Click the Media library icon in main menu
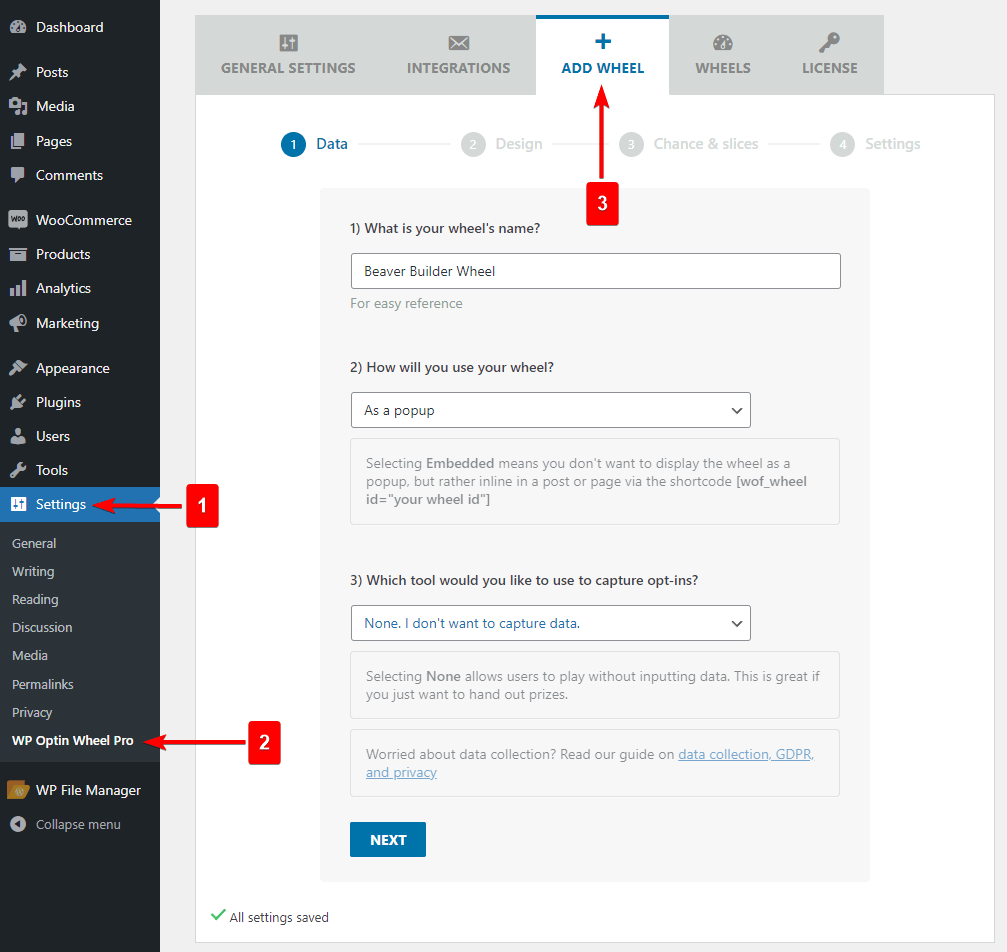Image resolution: width=1007 pixels, height=952 pixels. [x=18, y=106]
